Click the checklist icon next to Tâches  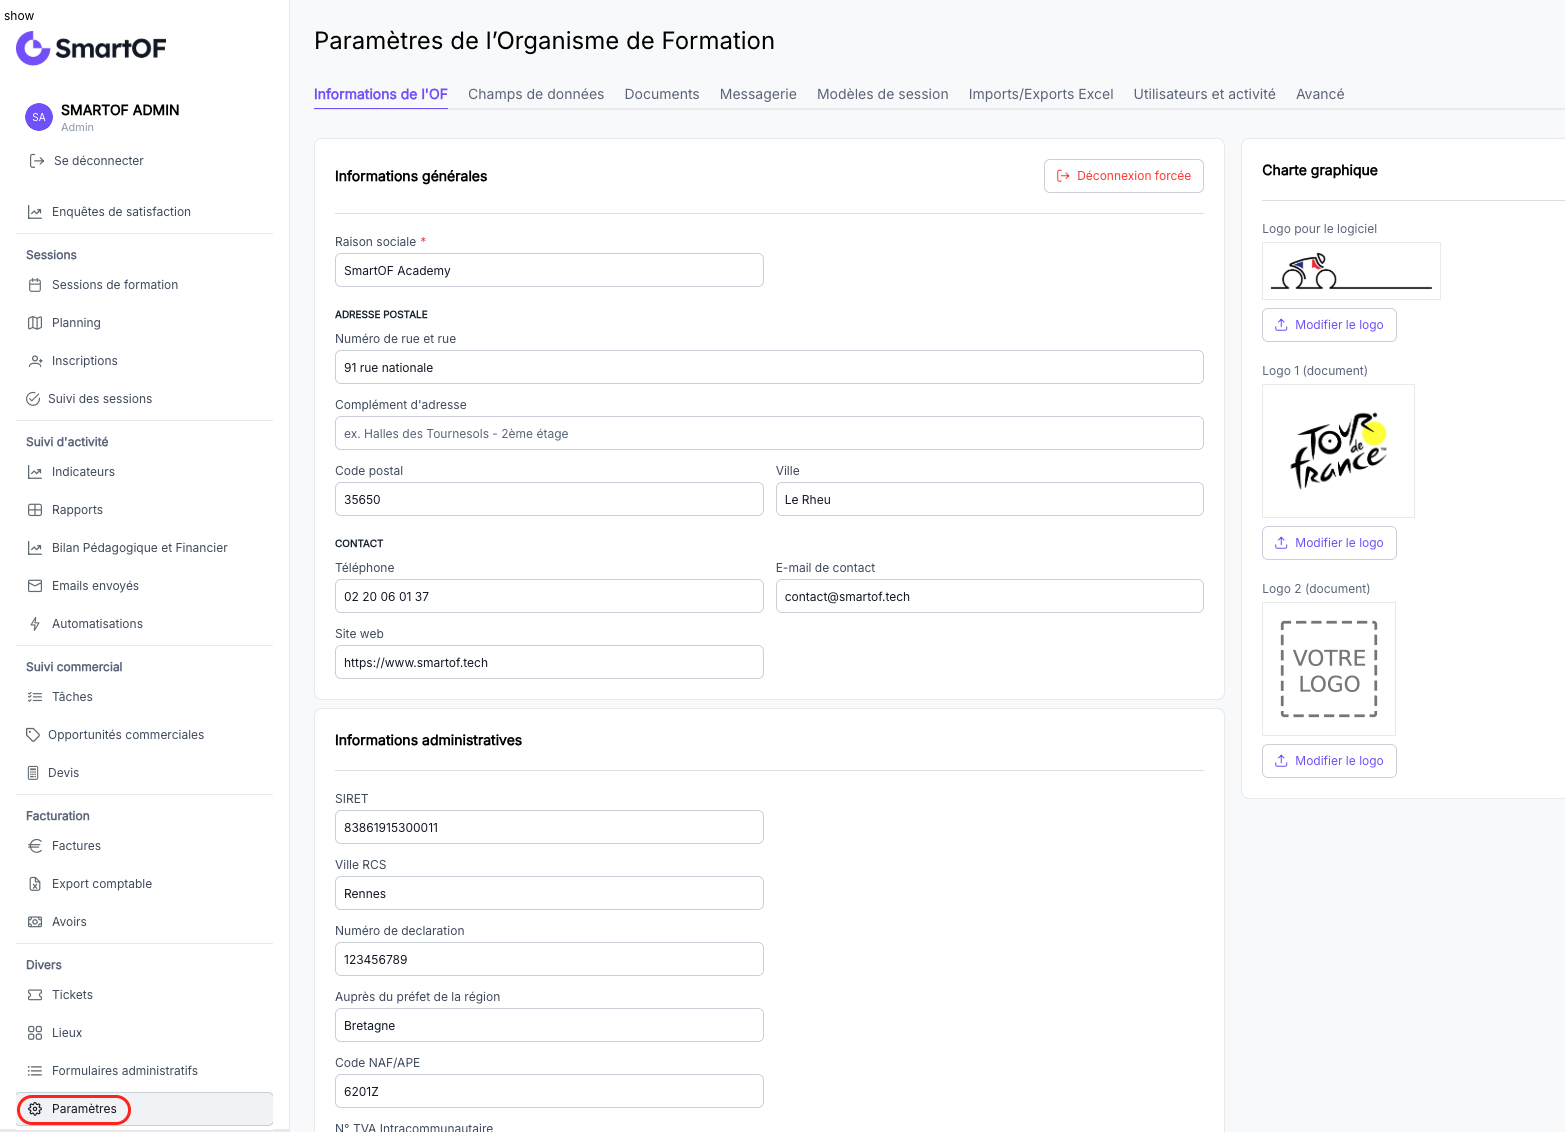point(35,697)
